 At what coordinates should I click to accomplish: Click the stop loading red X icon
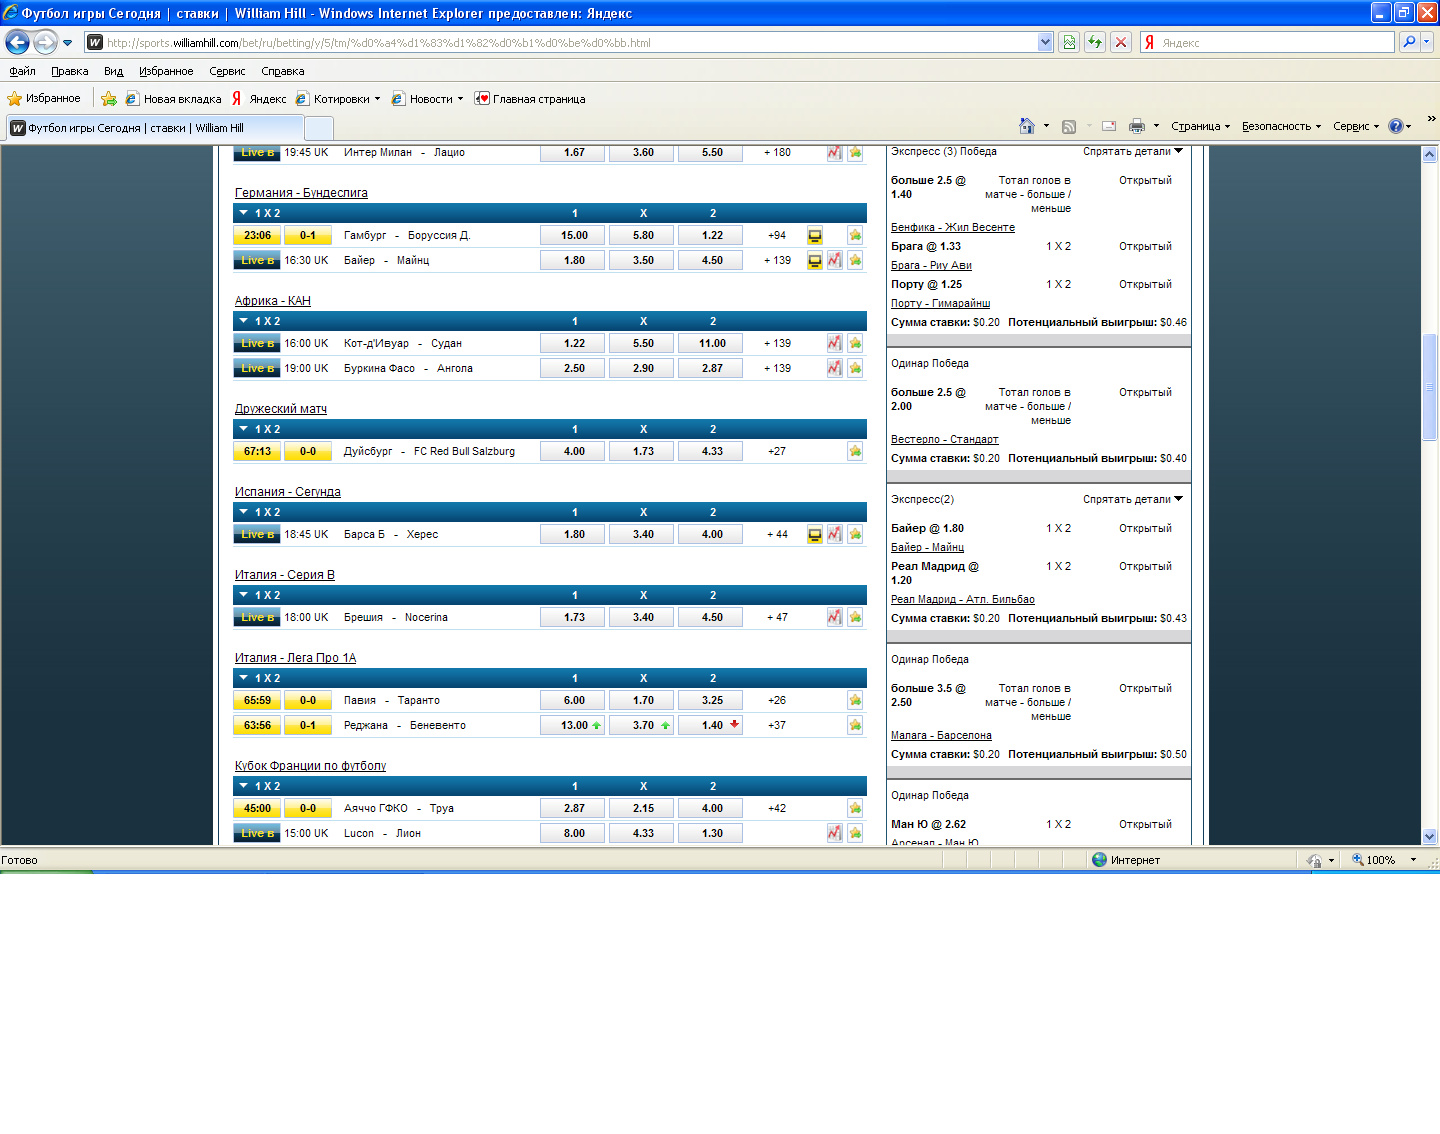pos(1121,42)
